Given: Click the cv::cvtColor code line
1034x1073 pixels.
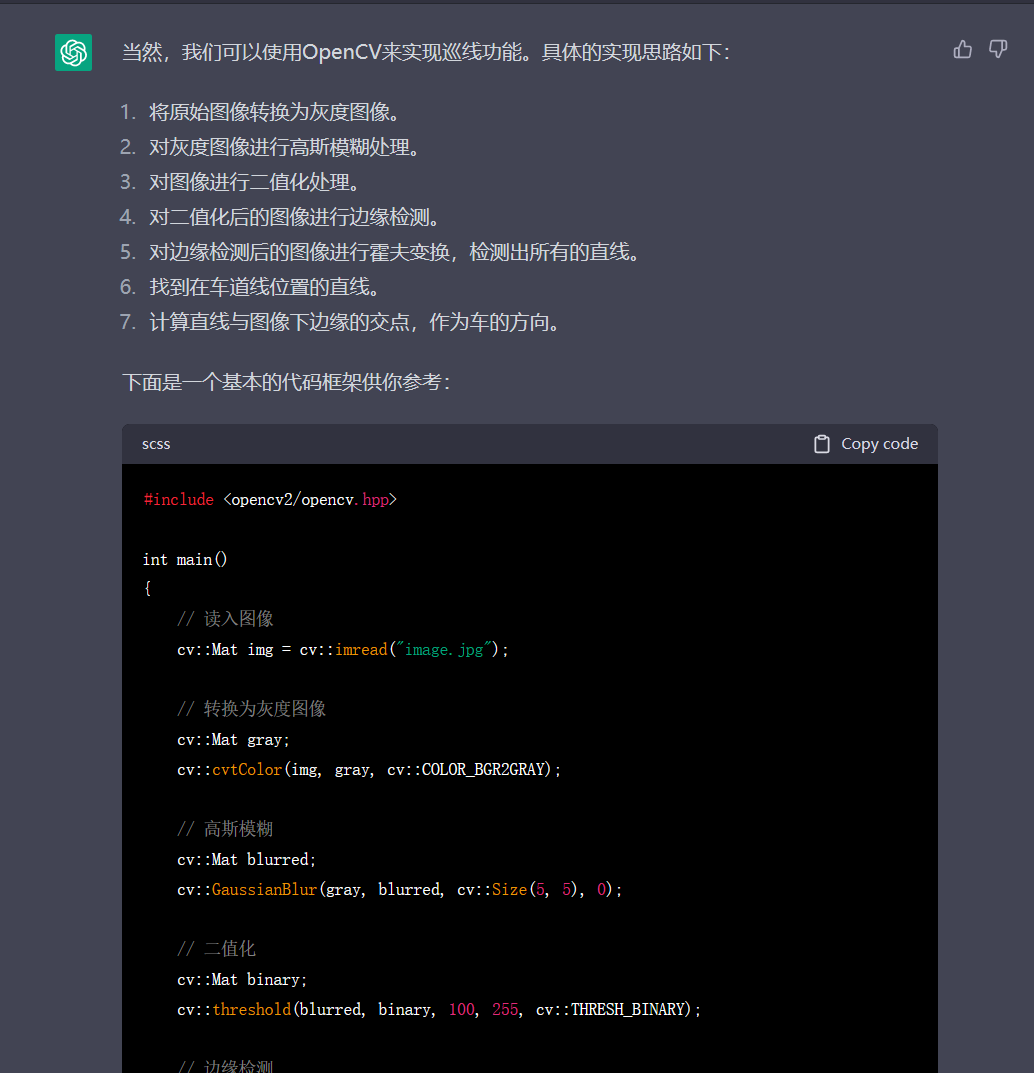Looking at the screenshot, I should pyautogui.click(x=369, y=770).
